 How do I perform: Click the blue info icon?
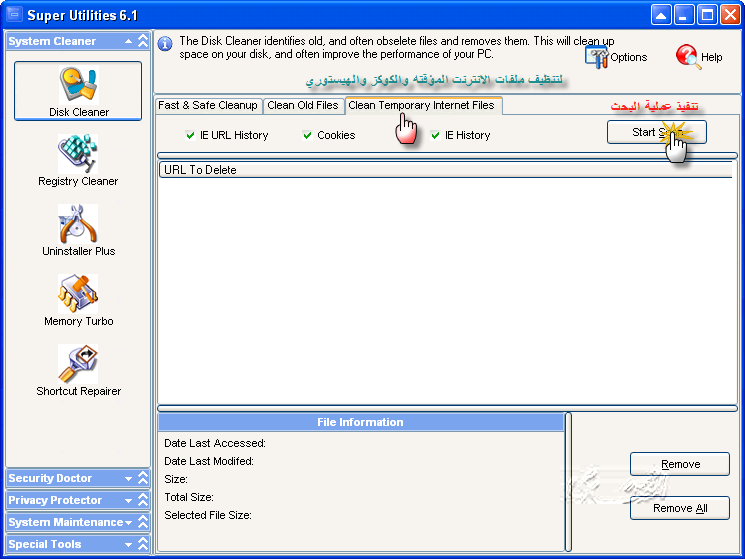tap(165, 44)
